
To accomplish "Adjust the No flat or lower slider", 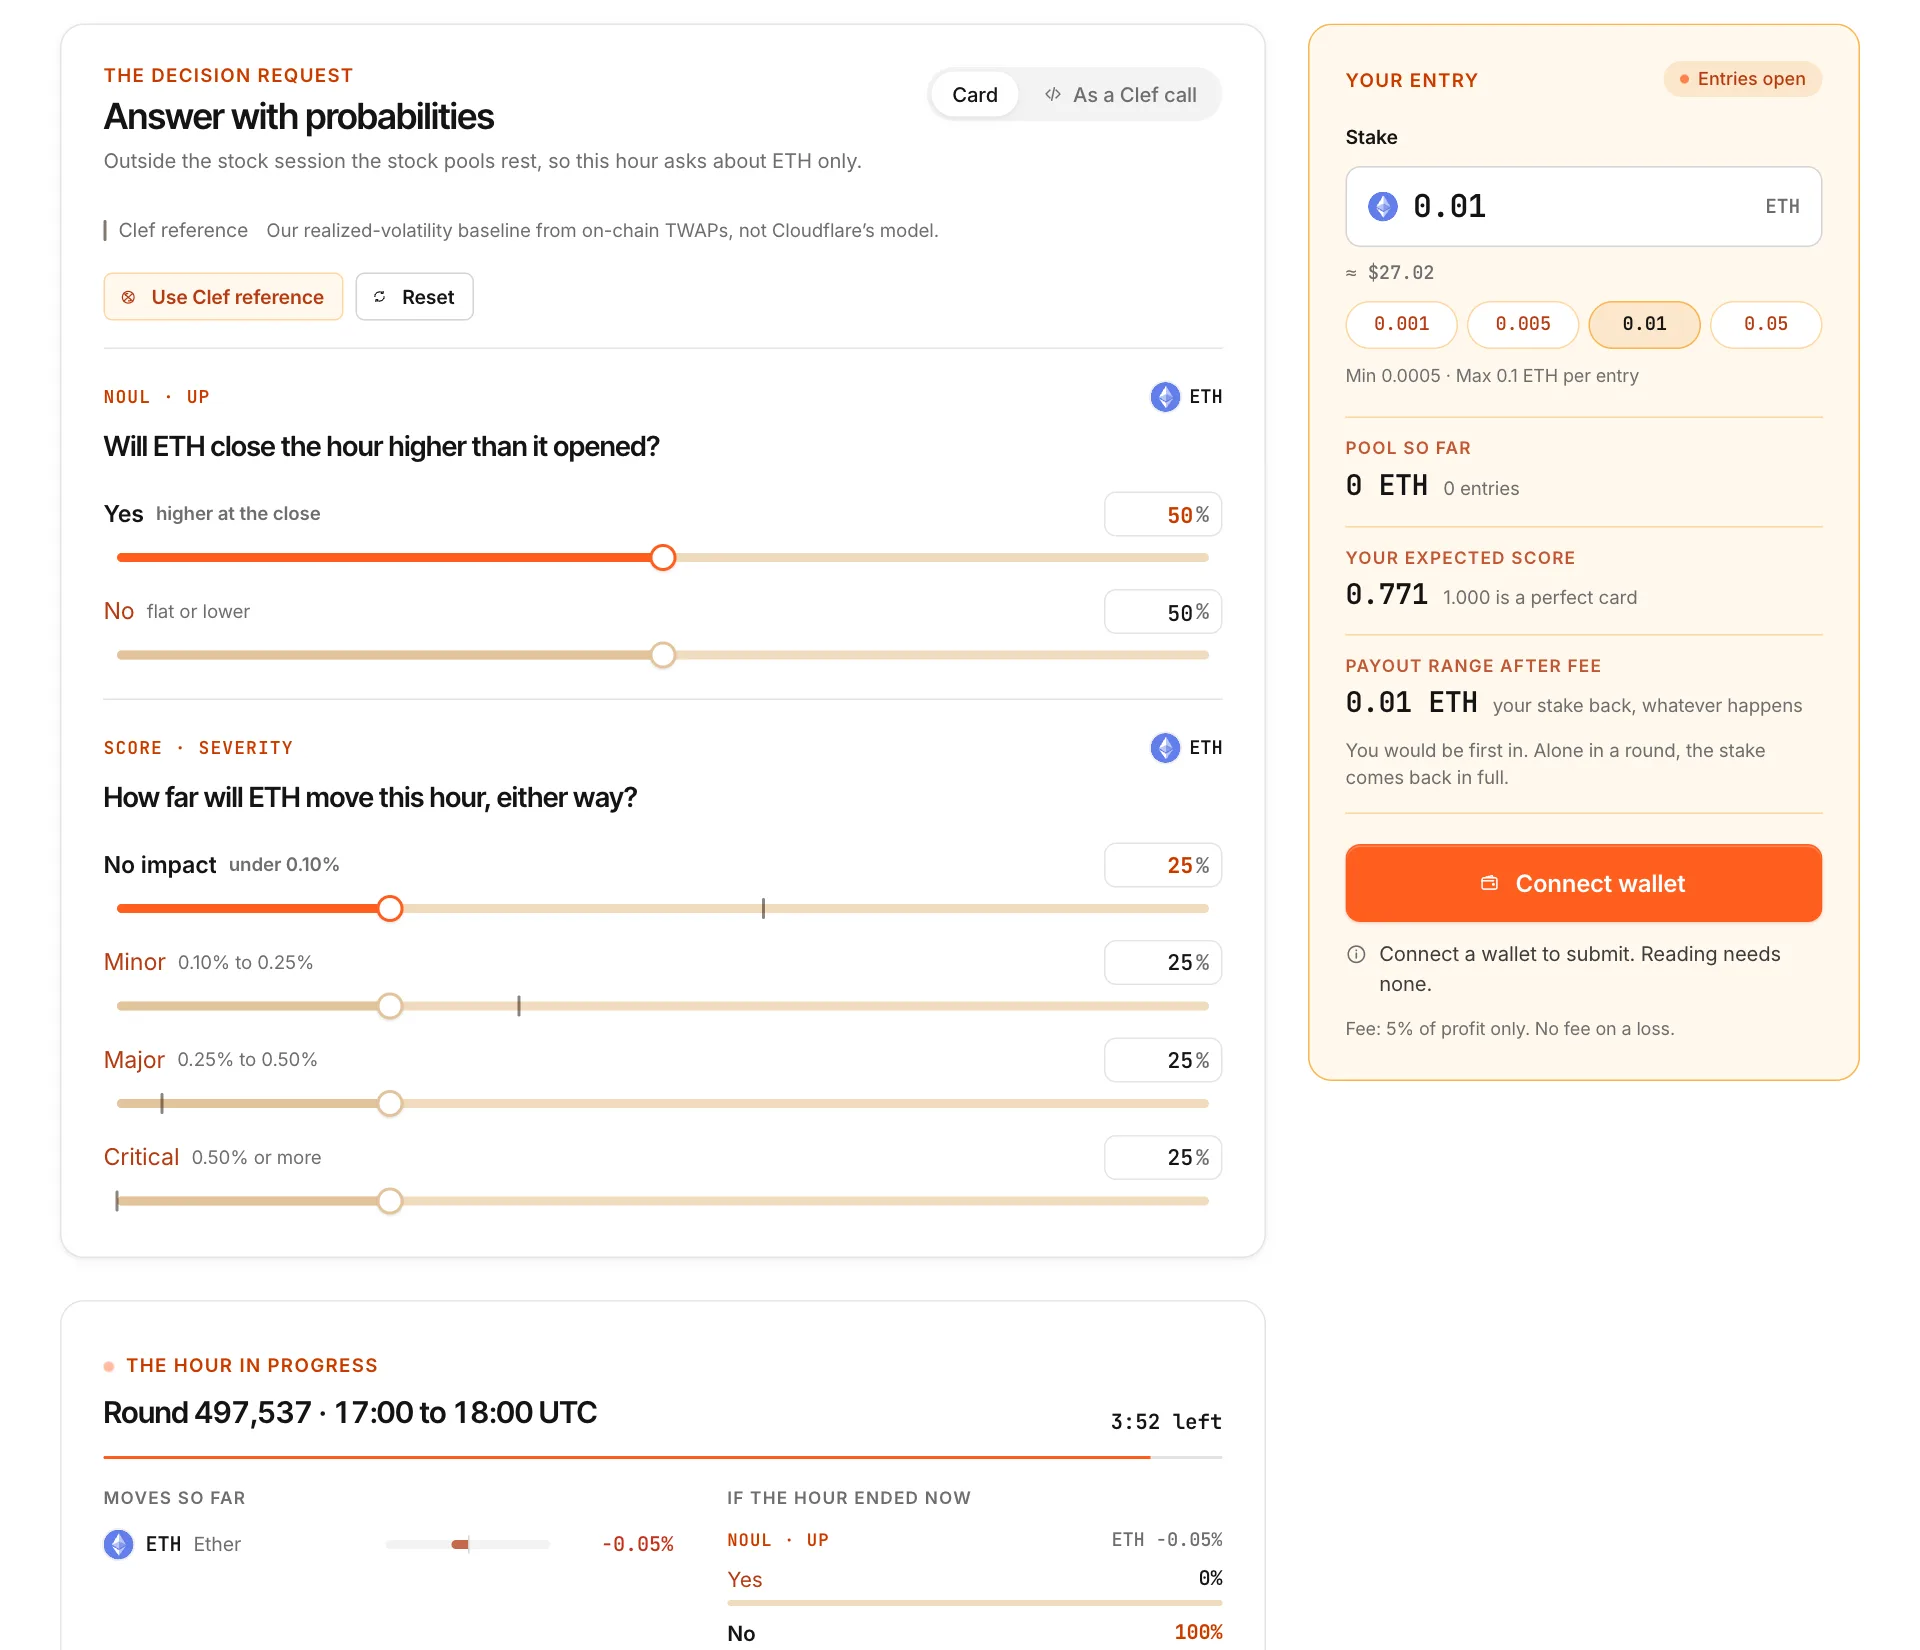I will point(662,655).
